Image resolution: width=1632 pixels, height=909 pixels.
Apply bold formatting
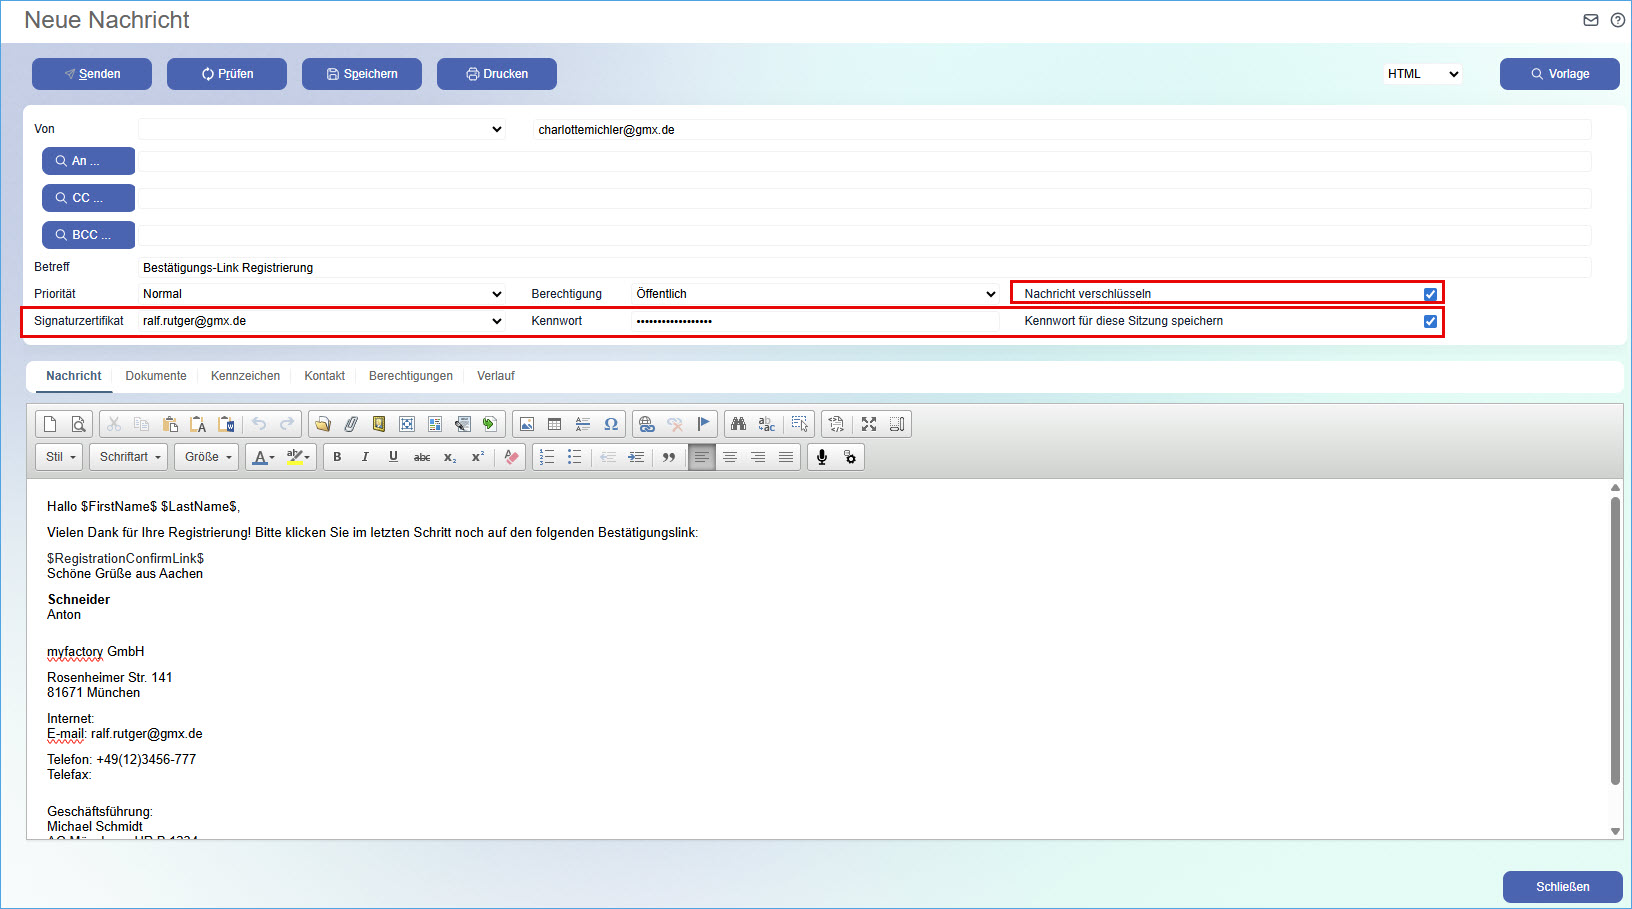(x=337, y=457)
